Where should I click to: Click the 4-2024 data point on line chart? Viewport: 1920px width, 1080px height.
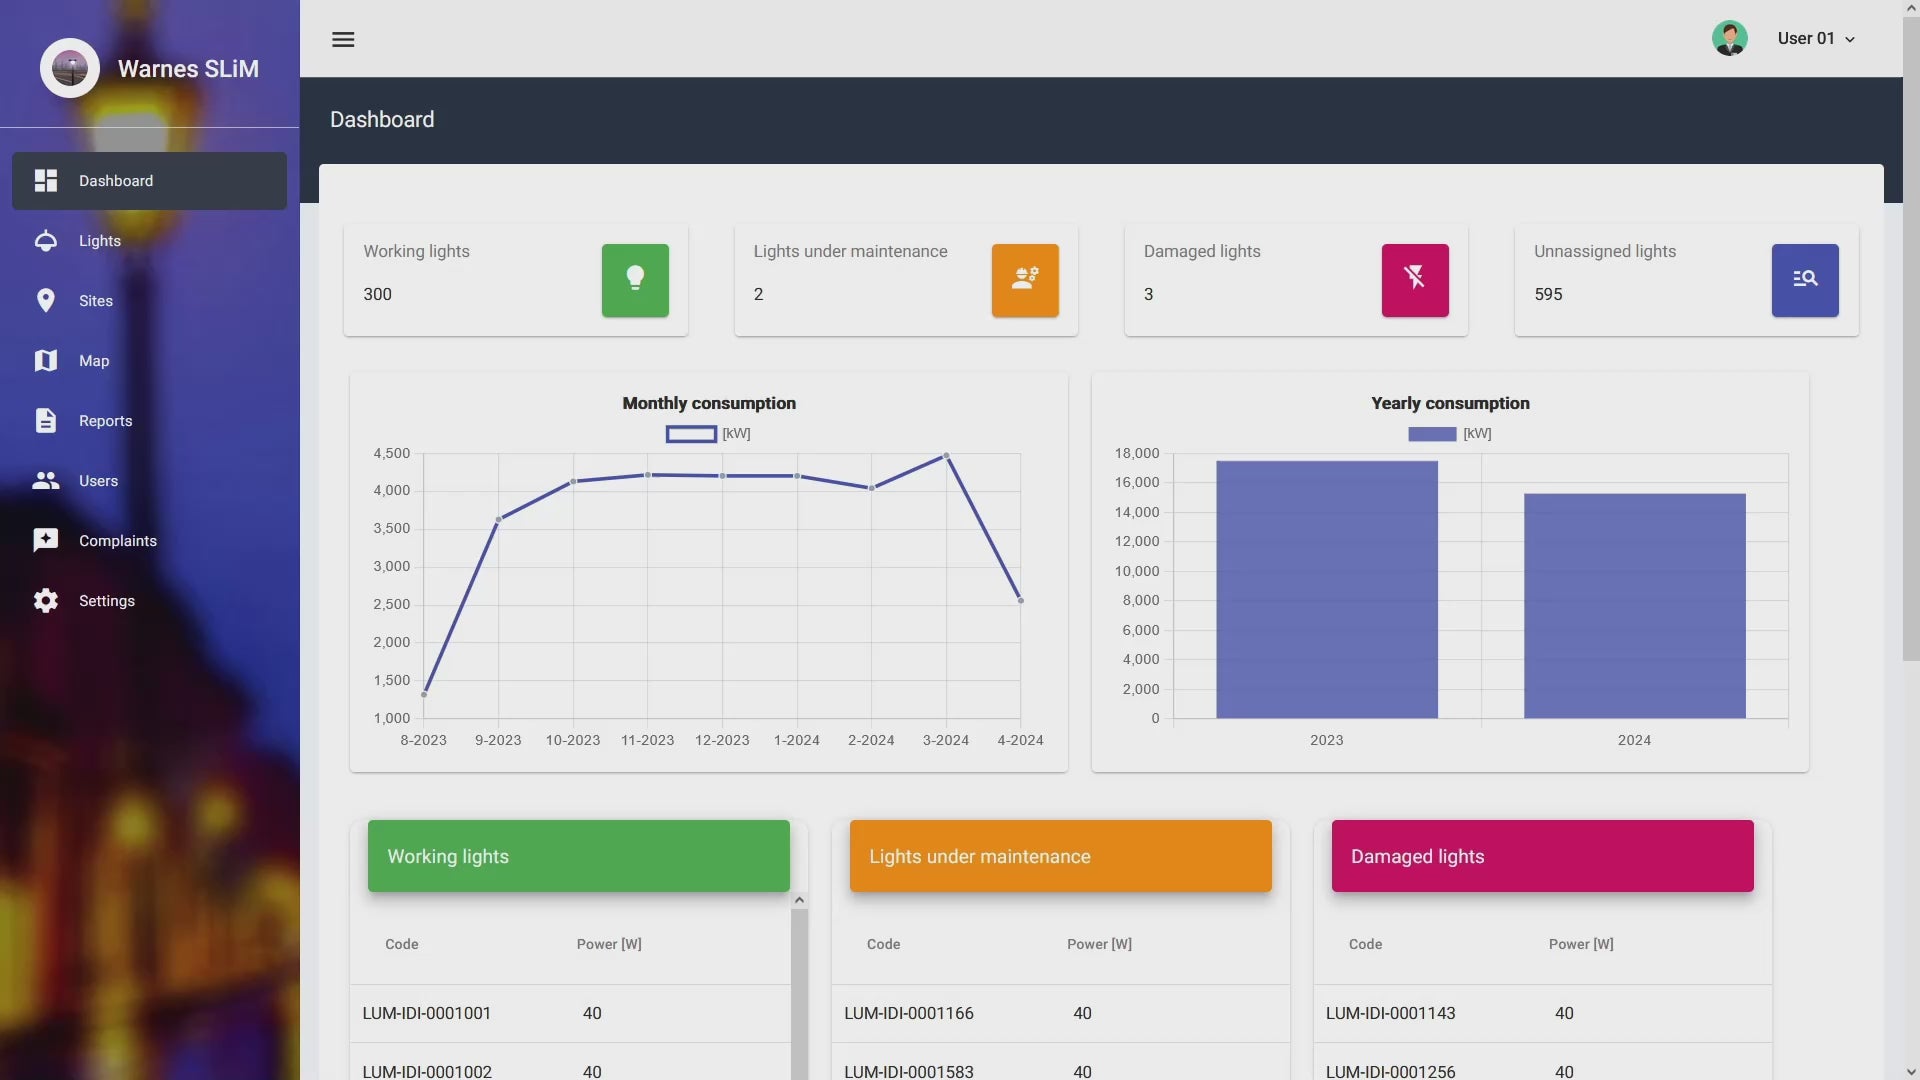coord(1020,600)
